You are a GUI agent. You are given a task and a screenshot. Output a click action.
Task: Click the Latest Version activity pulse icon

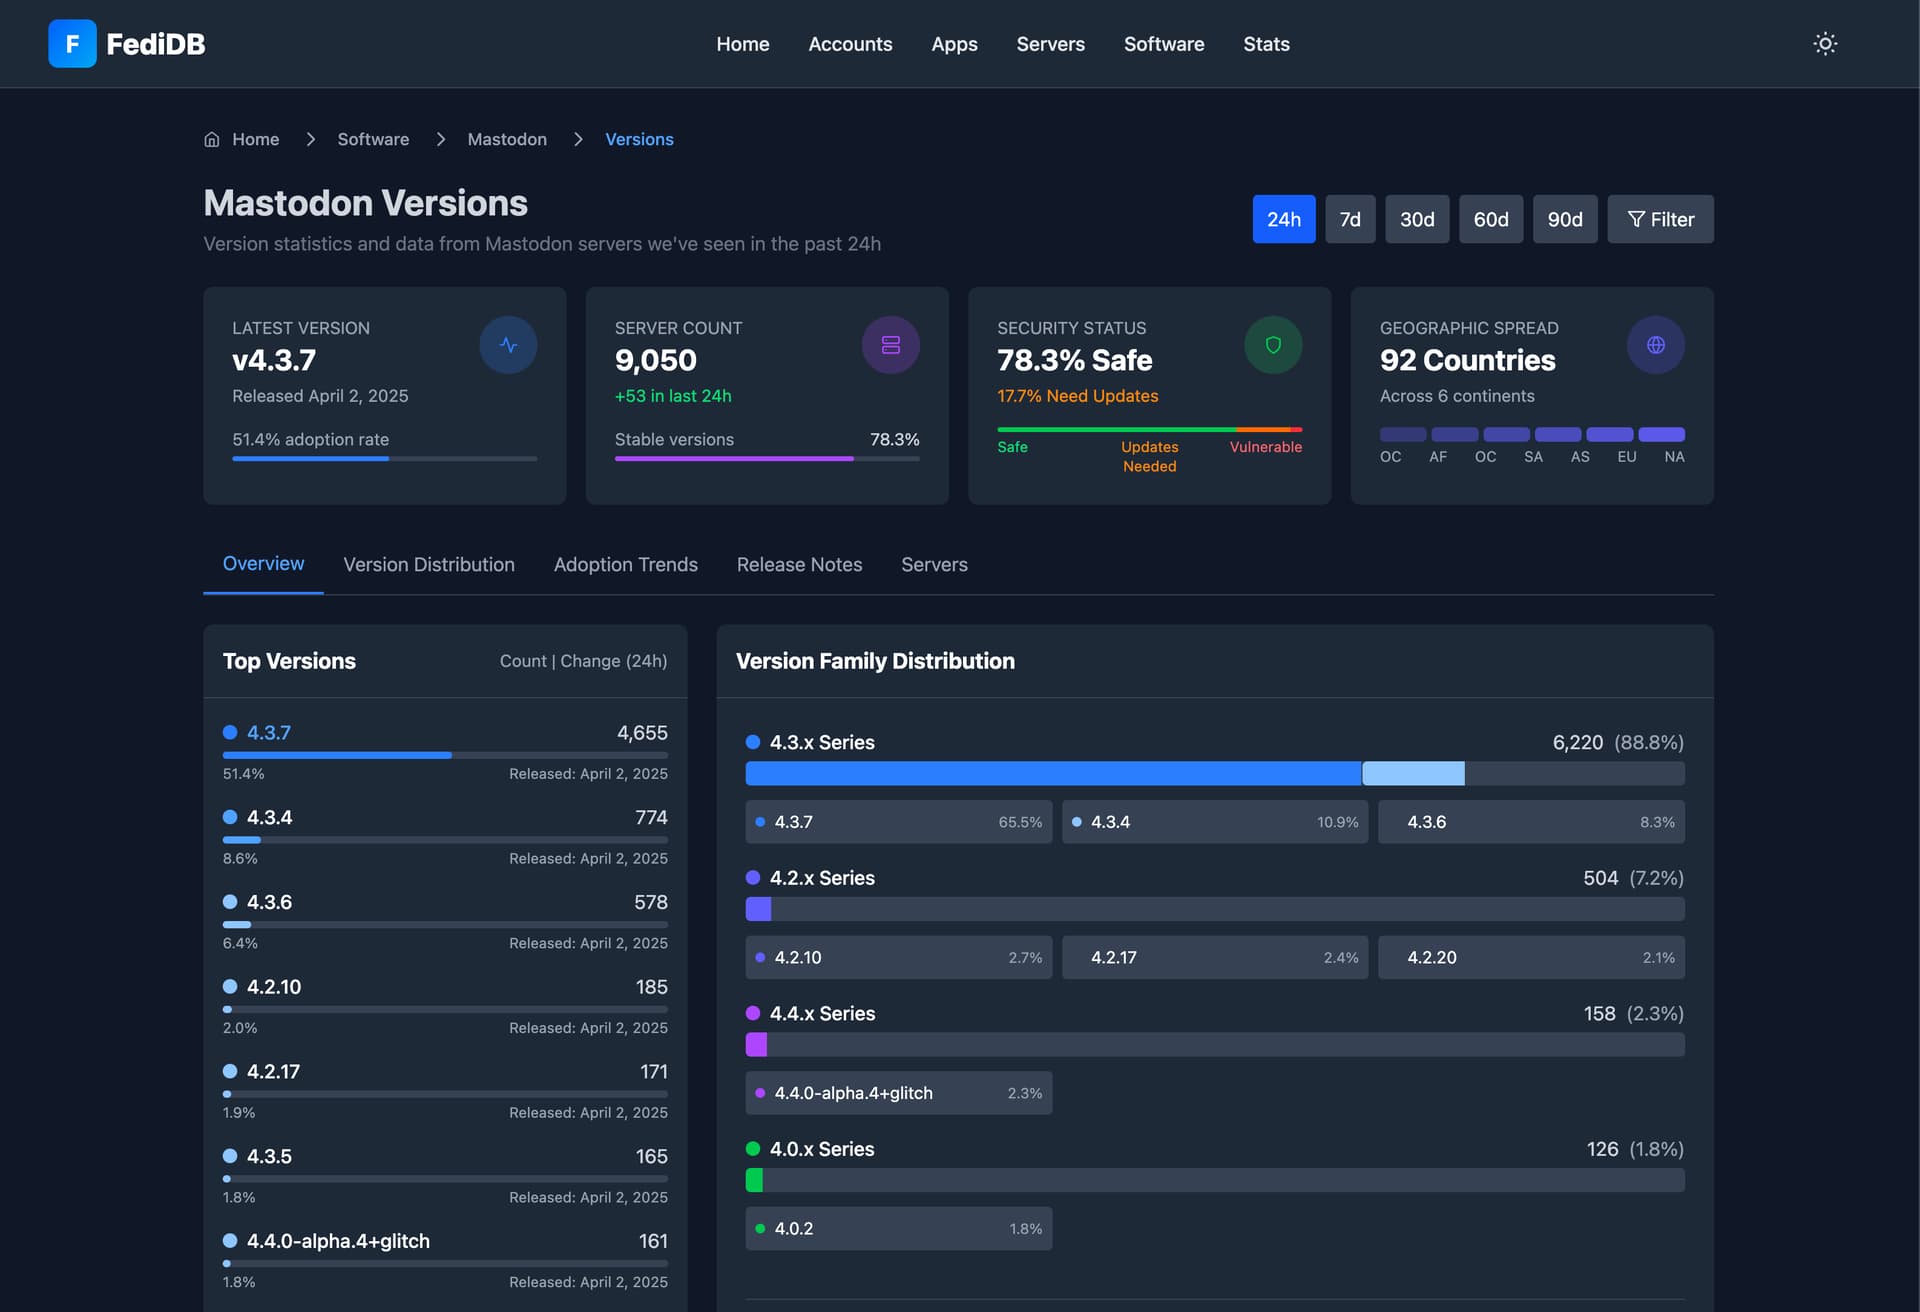coord(508,345)
